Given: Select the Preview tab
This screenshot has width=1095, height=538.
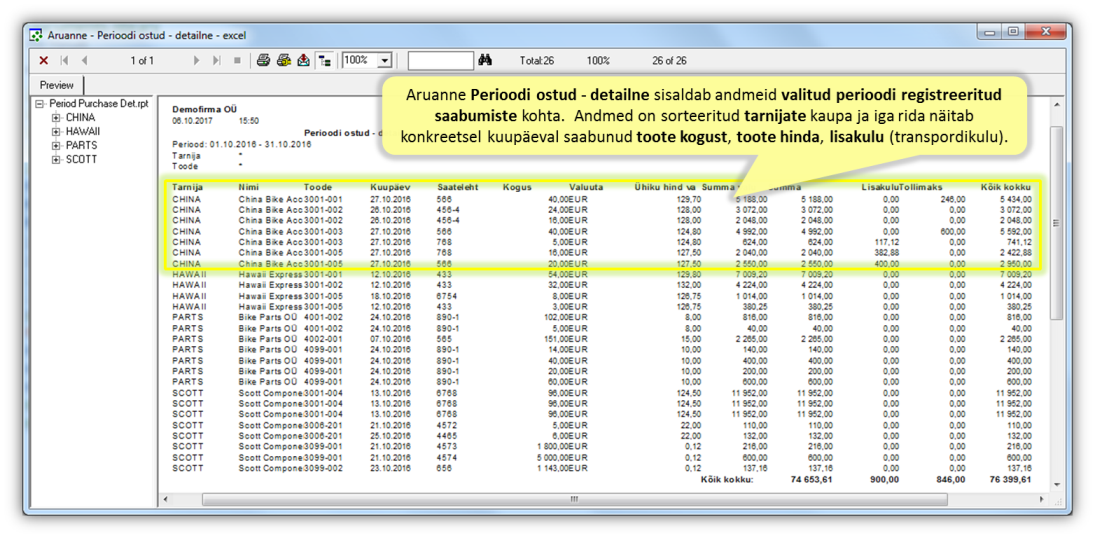Looking at the screenshot, I should point(57,85).
